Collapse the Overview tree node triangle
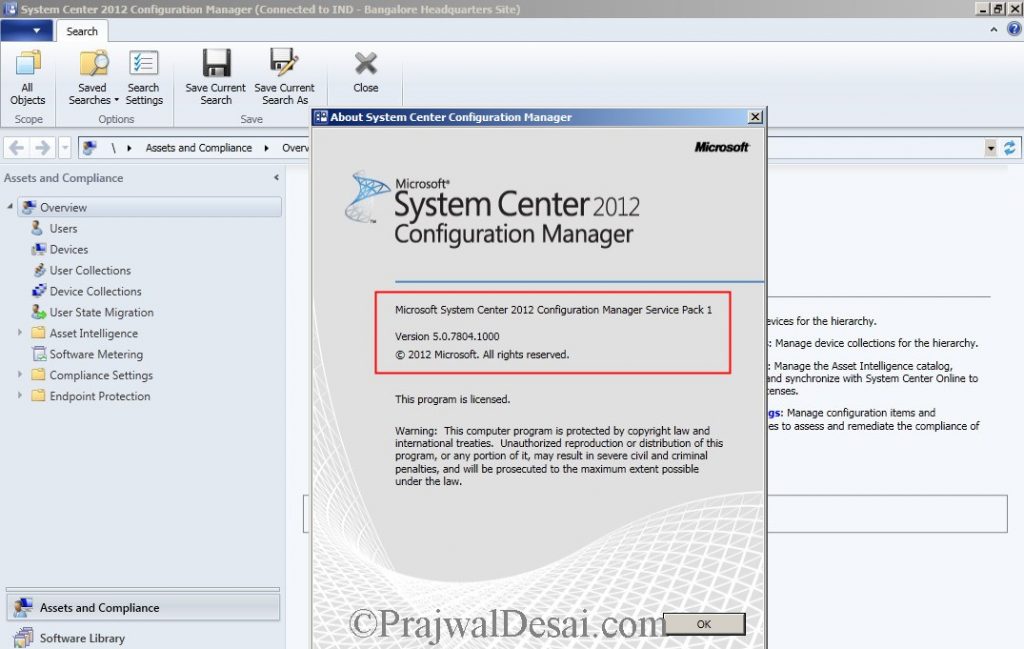The image size is (1024, 649). tap(10, 206)
